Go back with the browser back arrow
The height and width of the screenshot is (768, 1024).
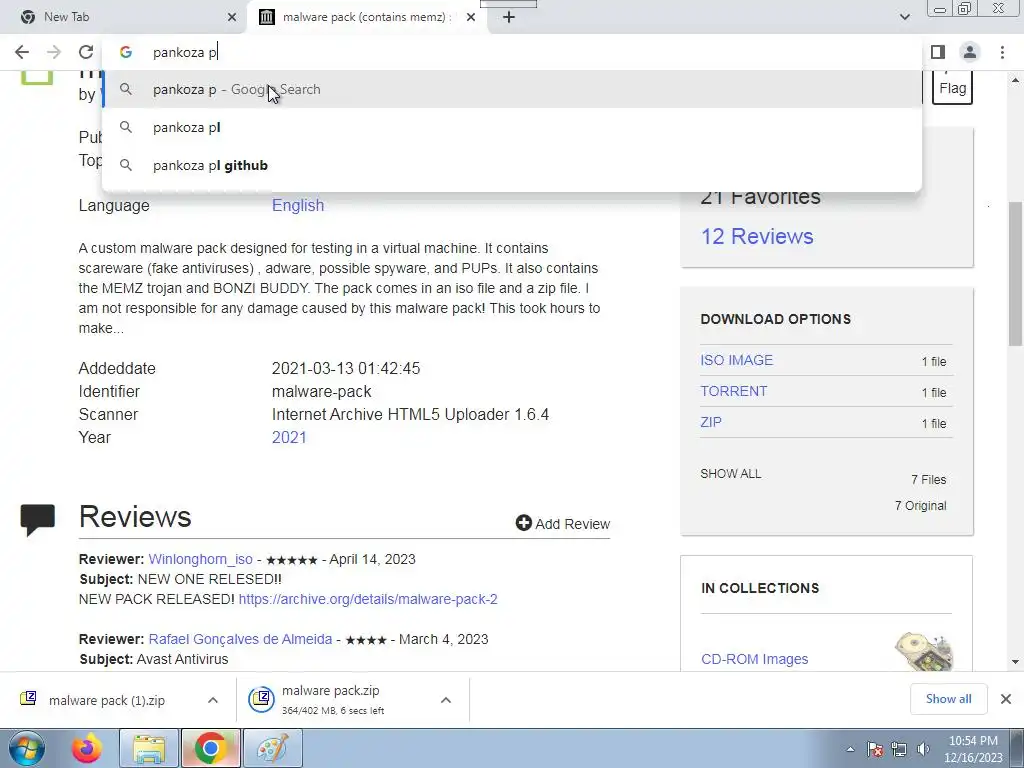[x=22, y=52]
